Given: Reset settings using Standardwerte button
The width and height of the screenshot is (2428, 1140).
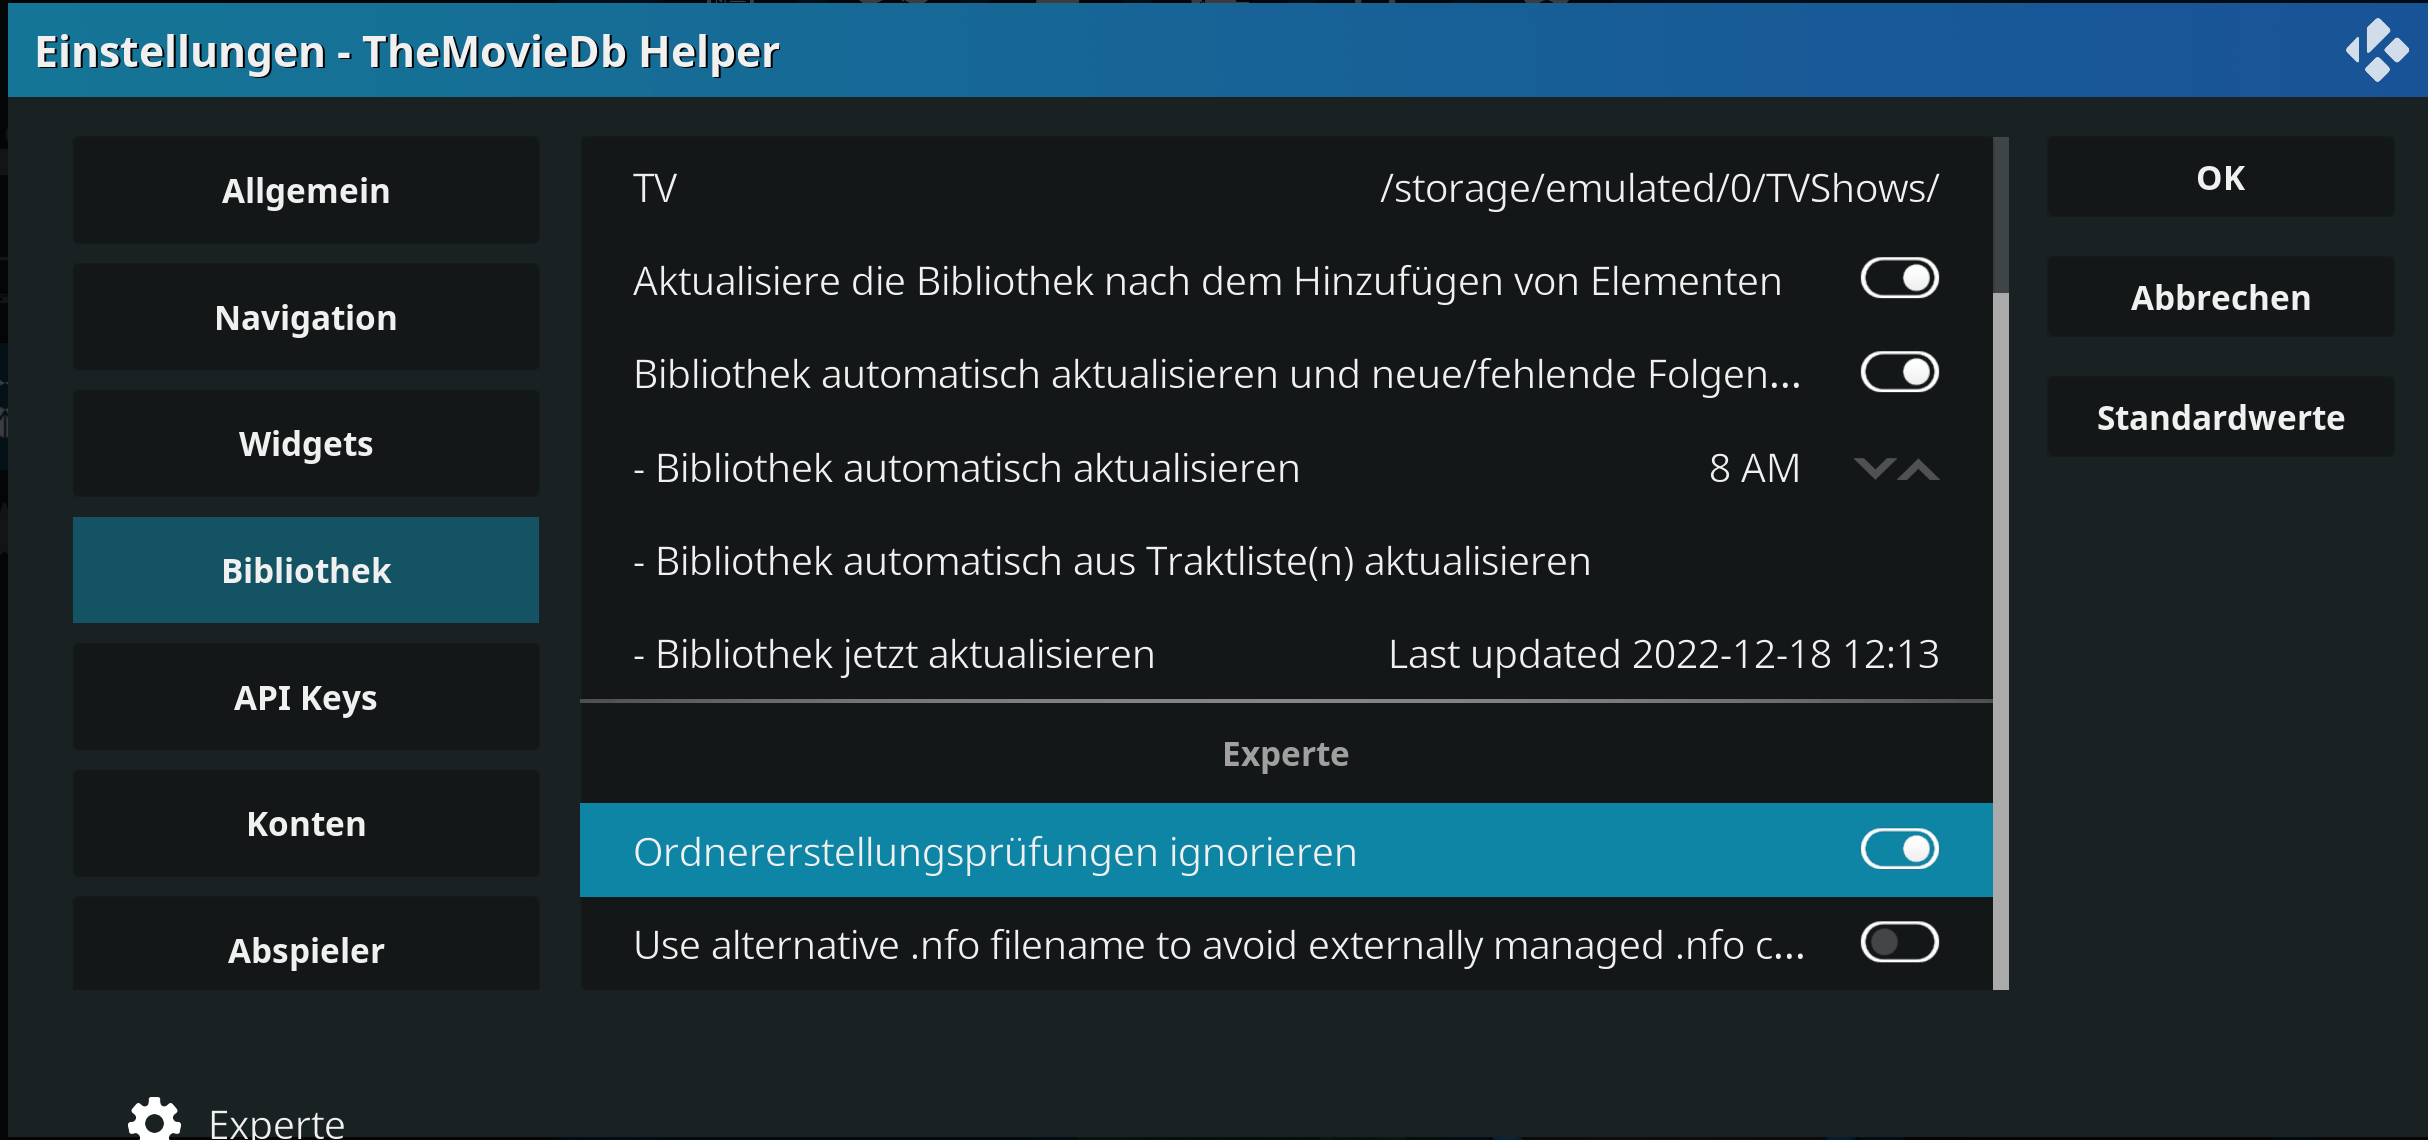Looking at the screenshot, I should coord(2220,417).
